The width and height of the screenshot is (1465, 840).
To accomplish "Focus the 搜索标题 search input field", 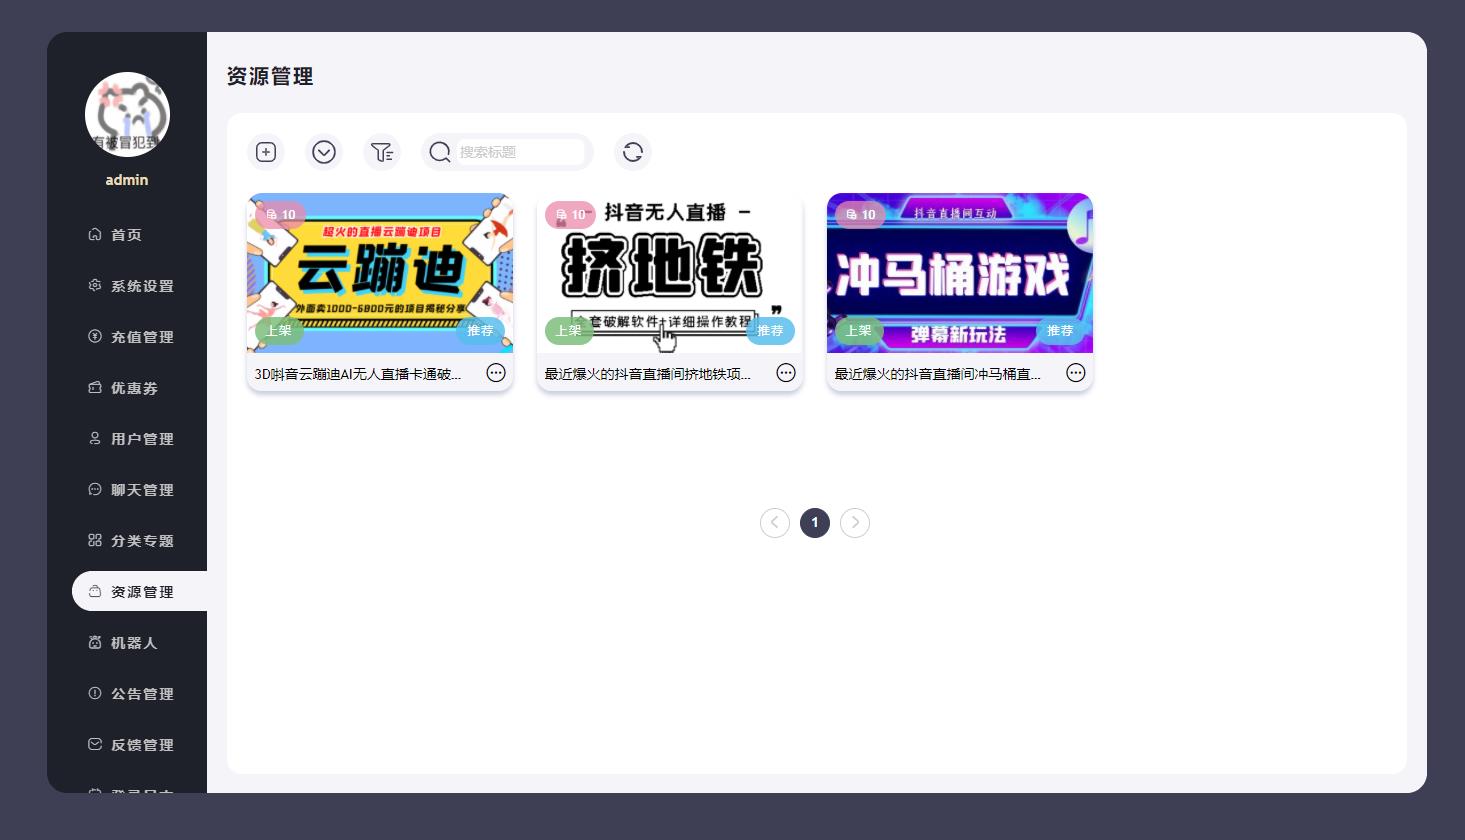I will [x=520, y=152].
